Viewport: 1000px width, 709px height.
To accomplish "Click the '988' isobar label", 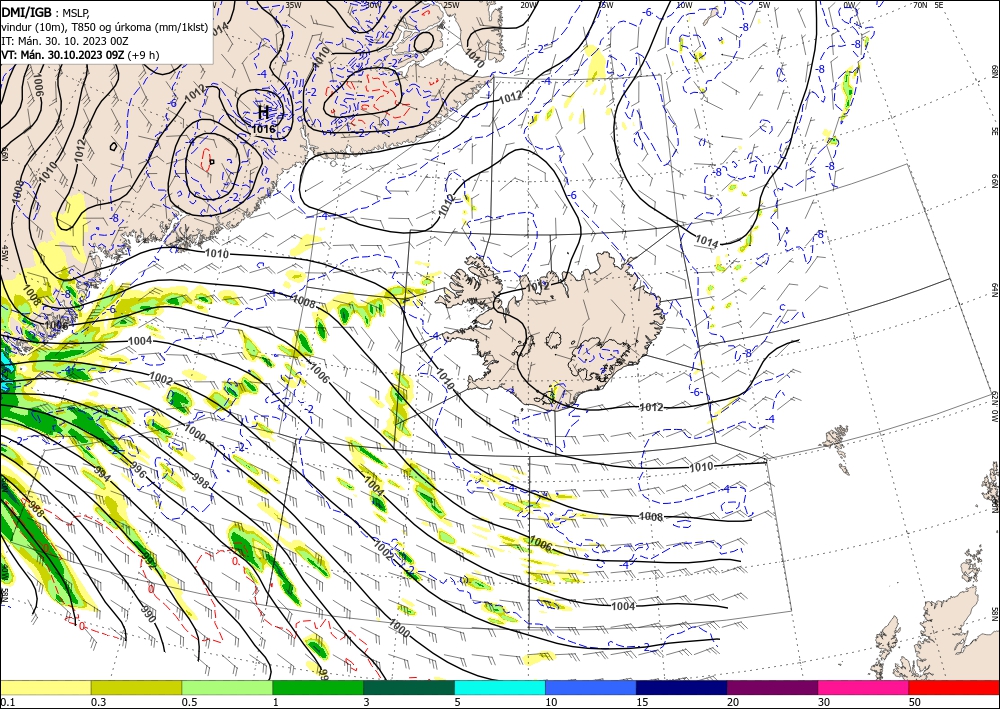I will [x=36, y=508].
